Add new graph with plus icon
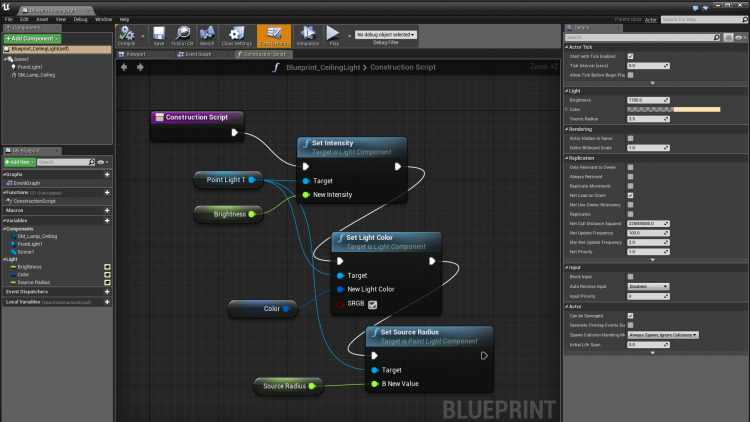 tap(107, 175)
